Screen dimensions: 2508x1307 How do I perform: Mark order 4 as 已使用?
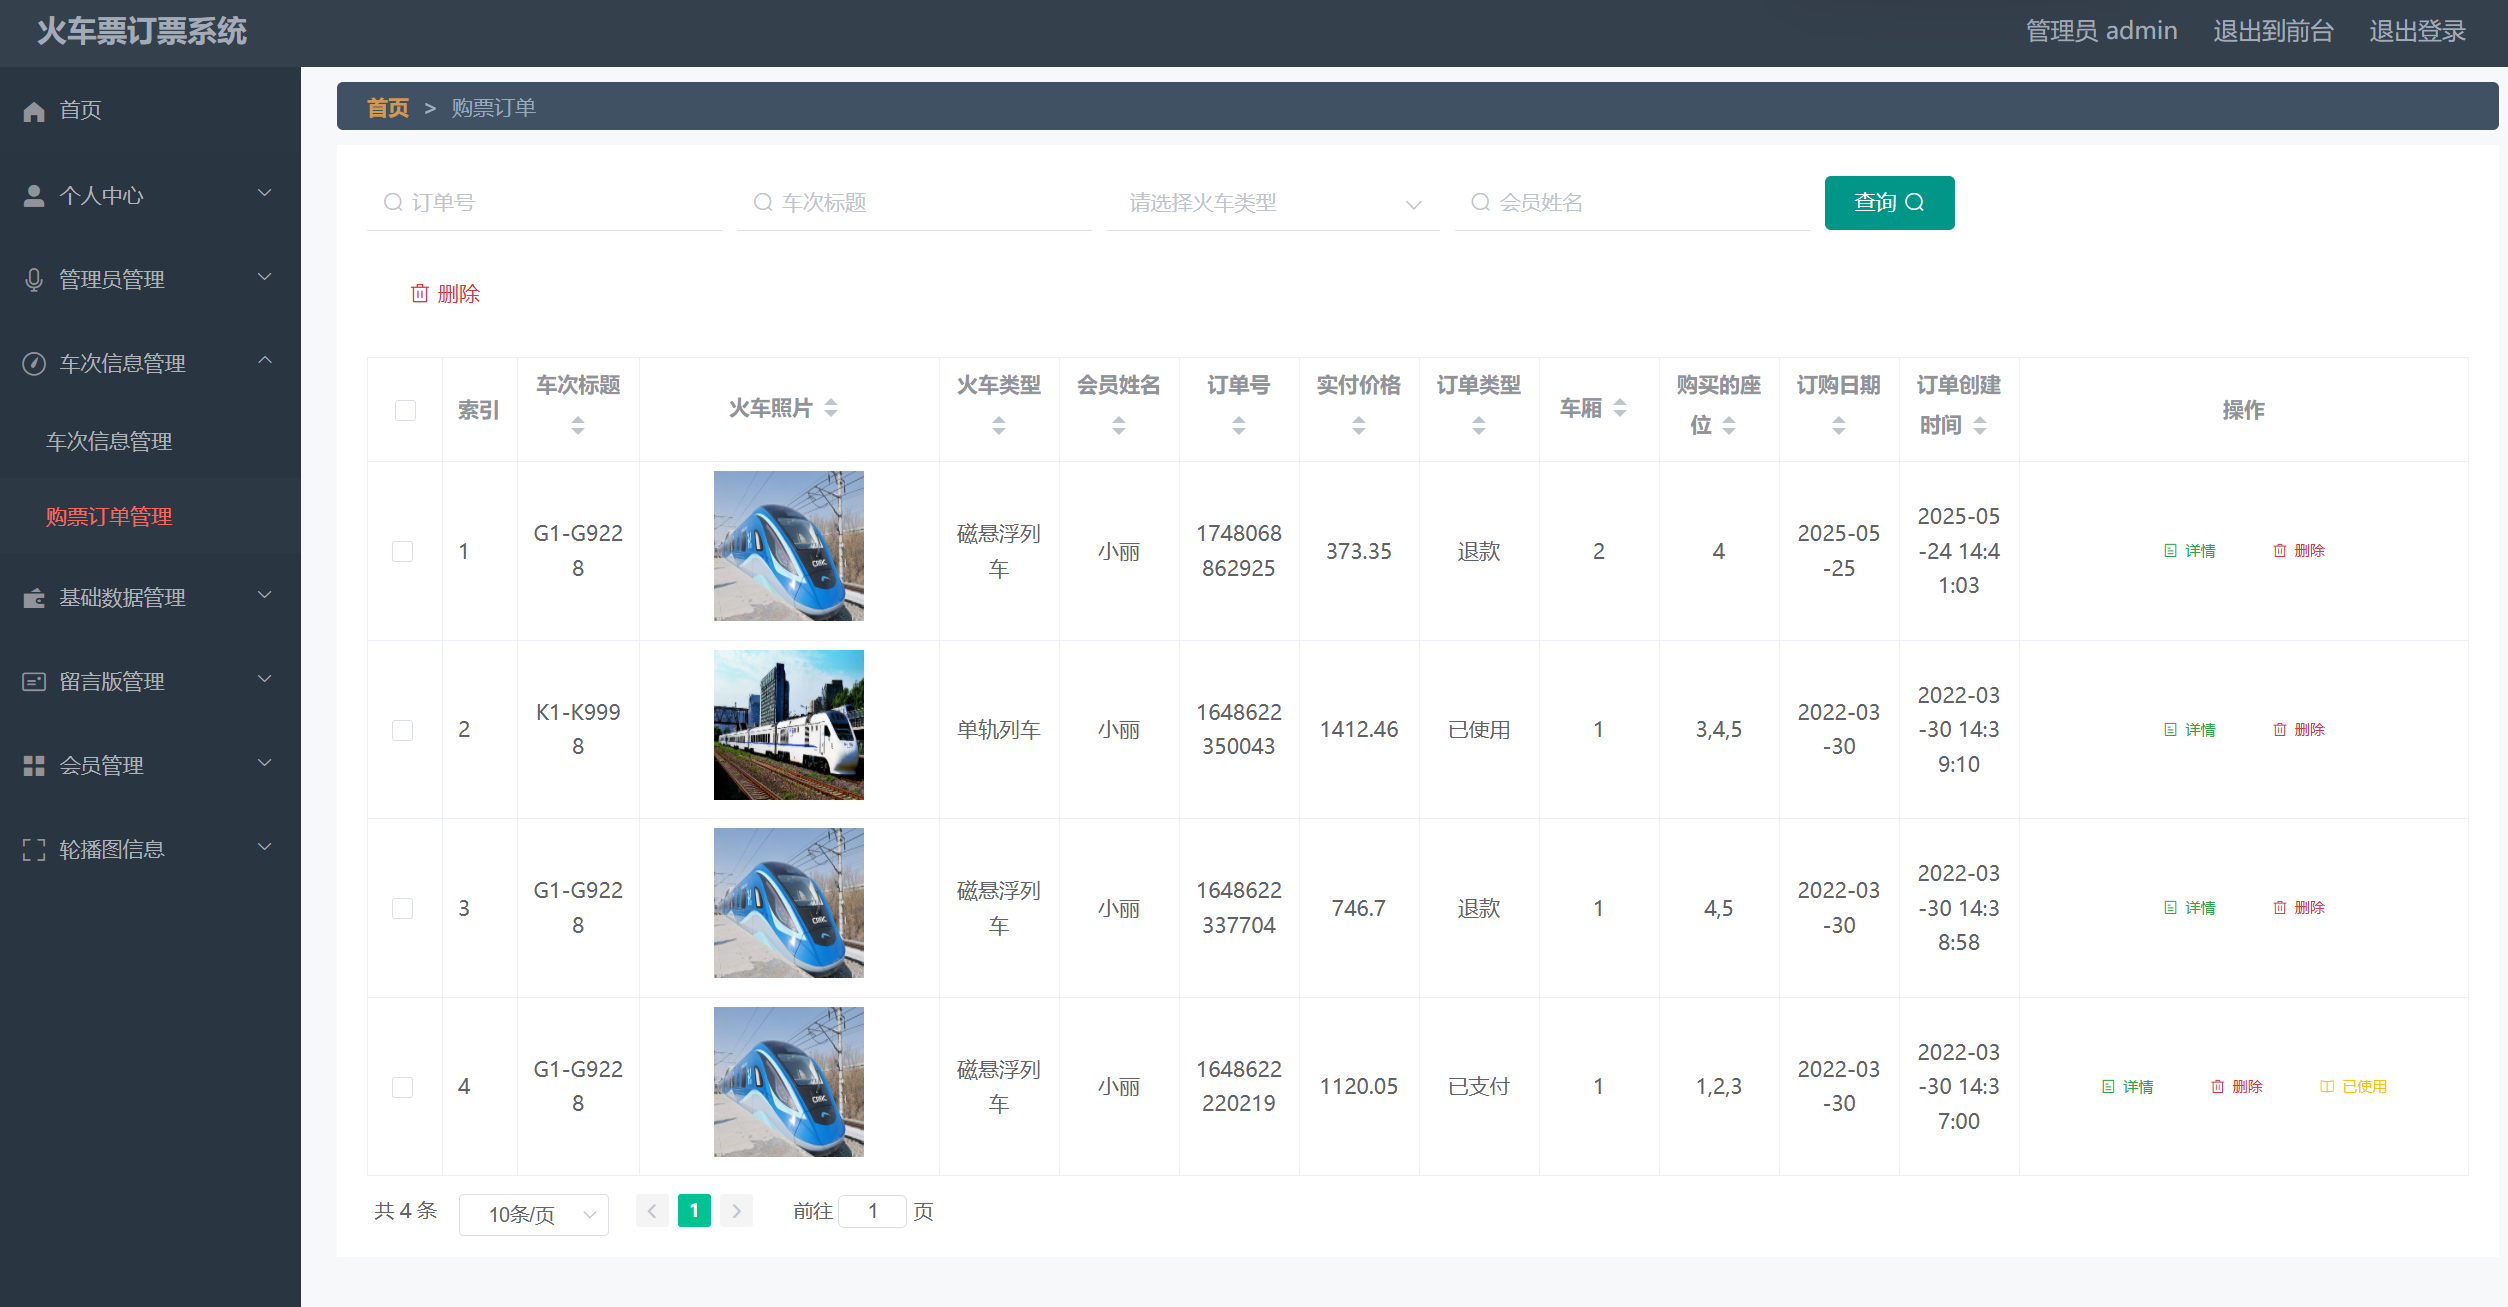(2354, 1087)
